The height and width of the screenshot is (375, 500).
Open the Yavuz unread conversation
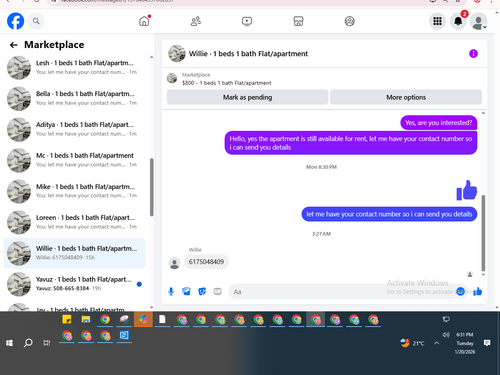coord(75,284)
